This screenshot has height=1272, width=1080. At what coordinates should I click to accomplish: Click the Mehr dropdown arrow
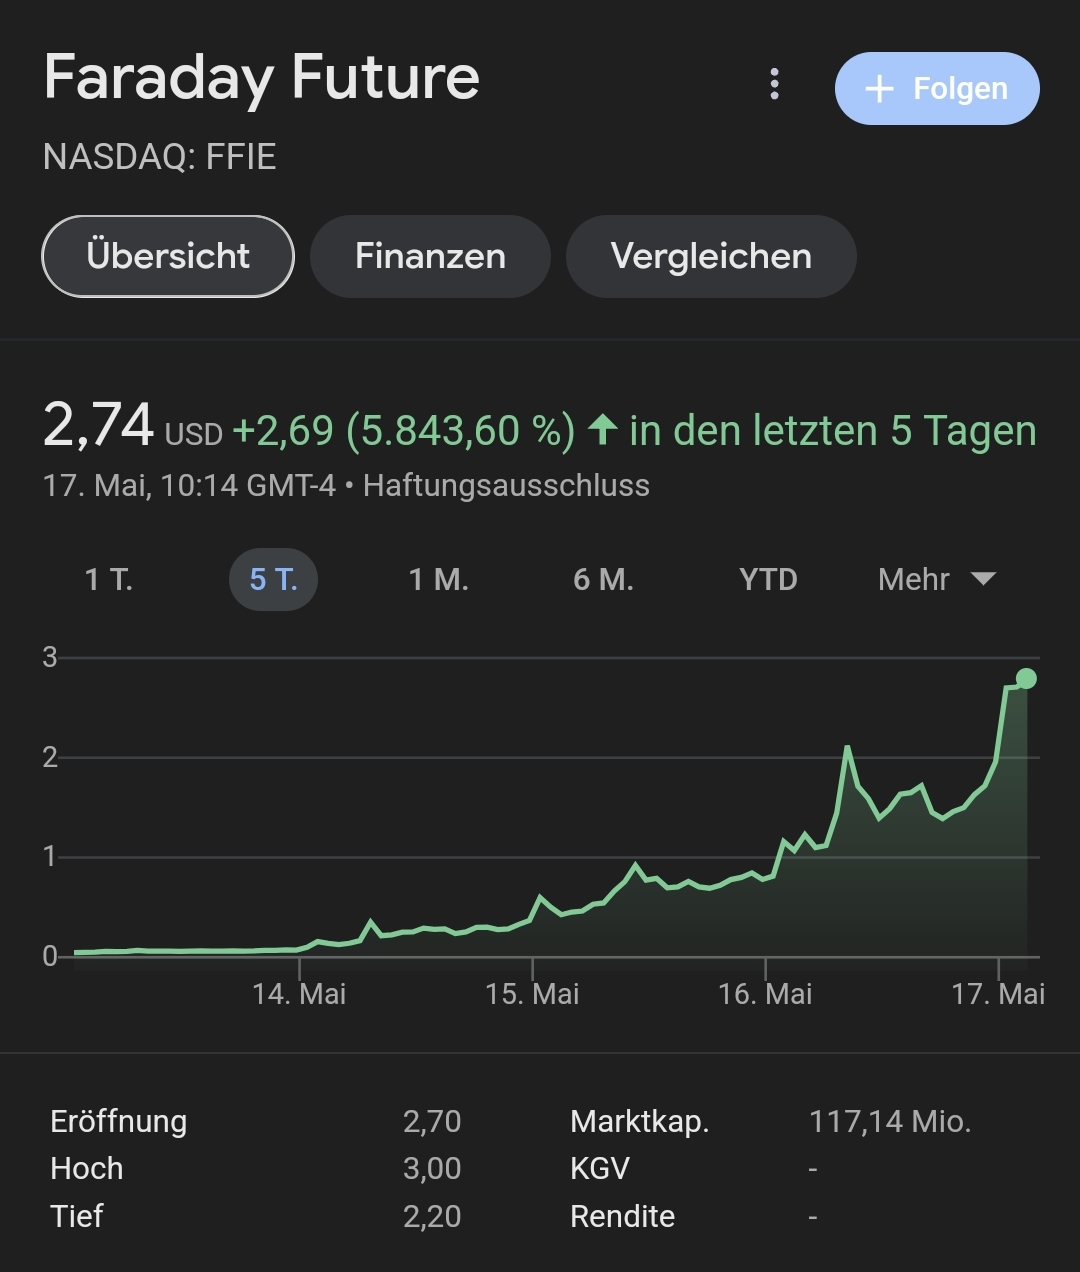(x=983, y=579)
